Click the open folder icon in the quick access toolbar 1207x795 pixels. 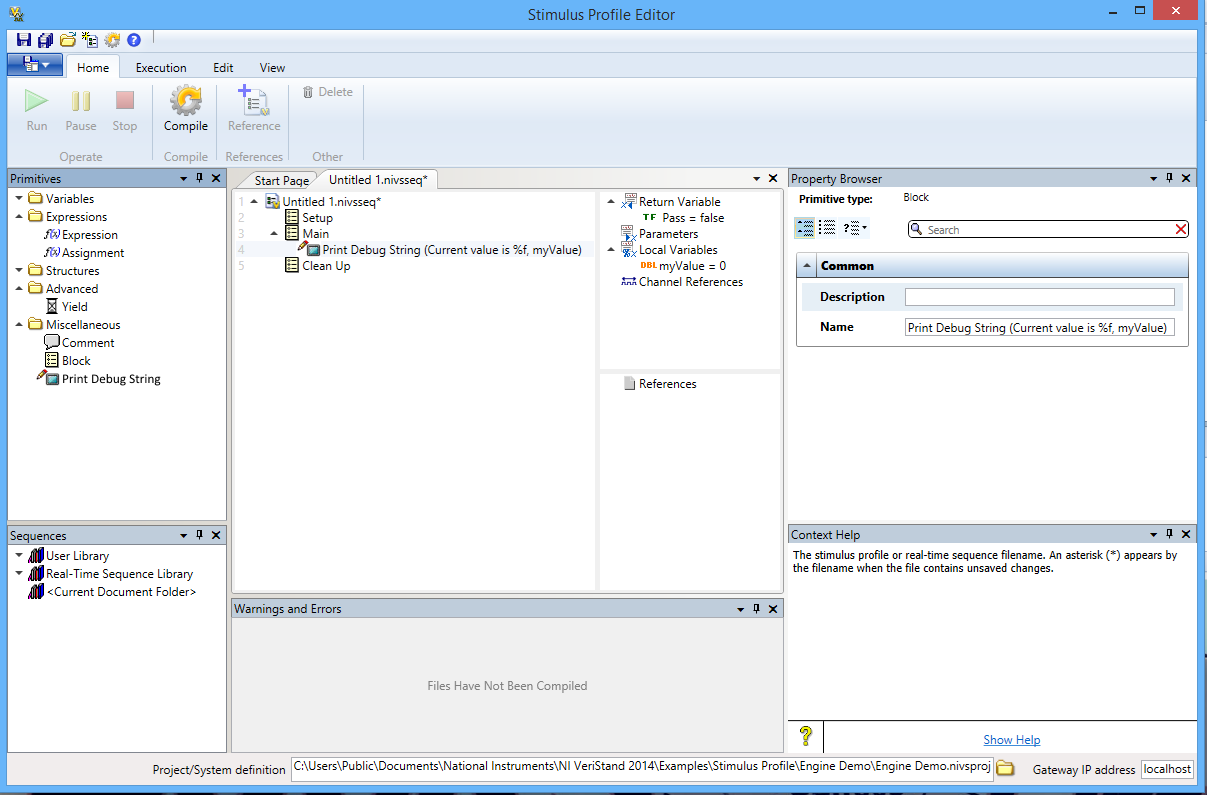point(68,40)
